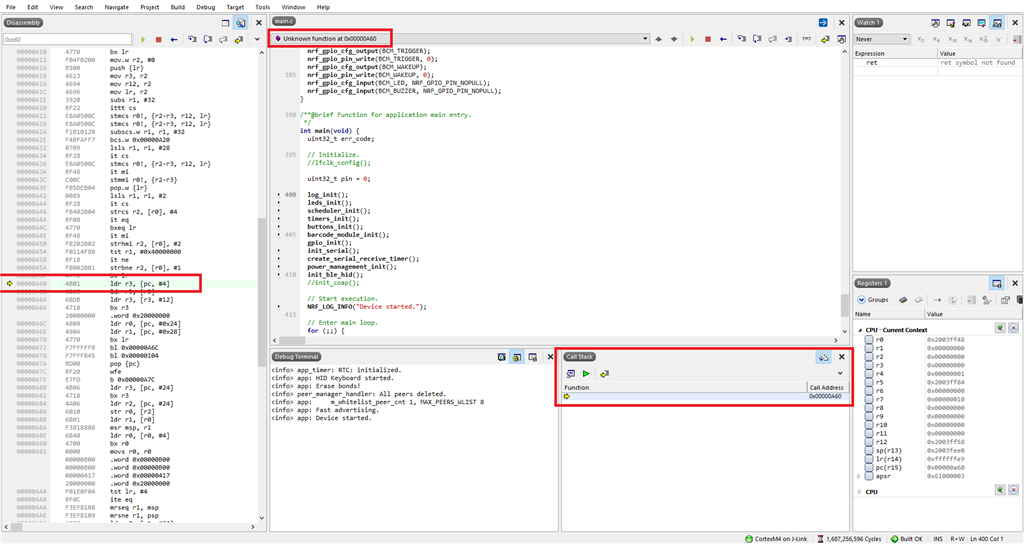Click Built OK status indicator
Viewport: 1024px width, 544px height.
907,539
